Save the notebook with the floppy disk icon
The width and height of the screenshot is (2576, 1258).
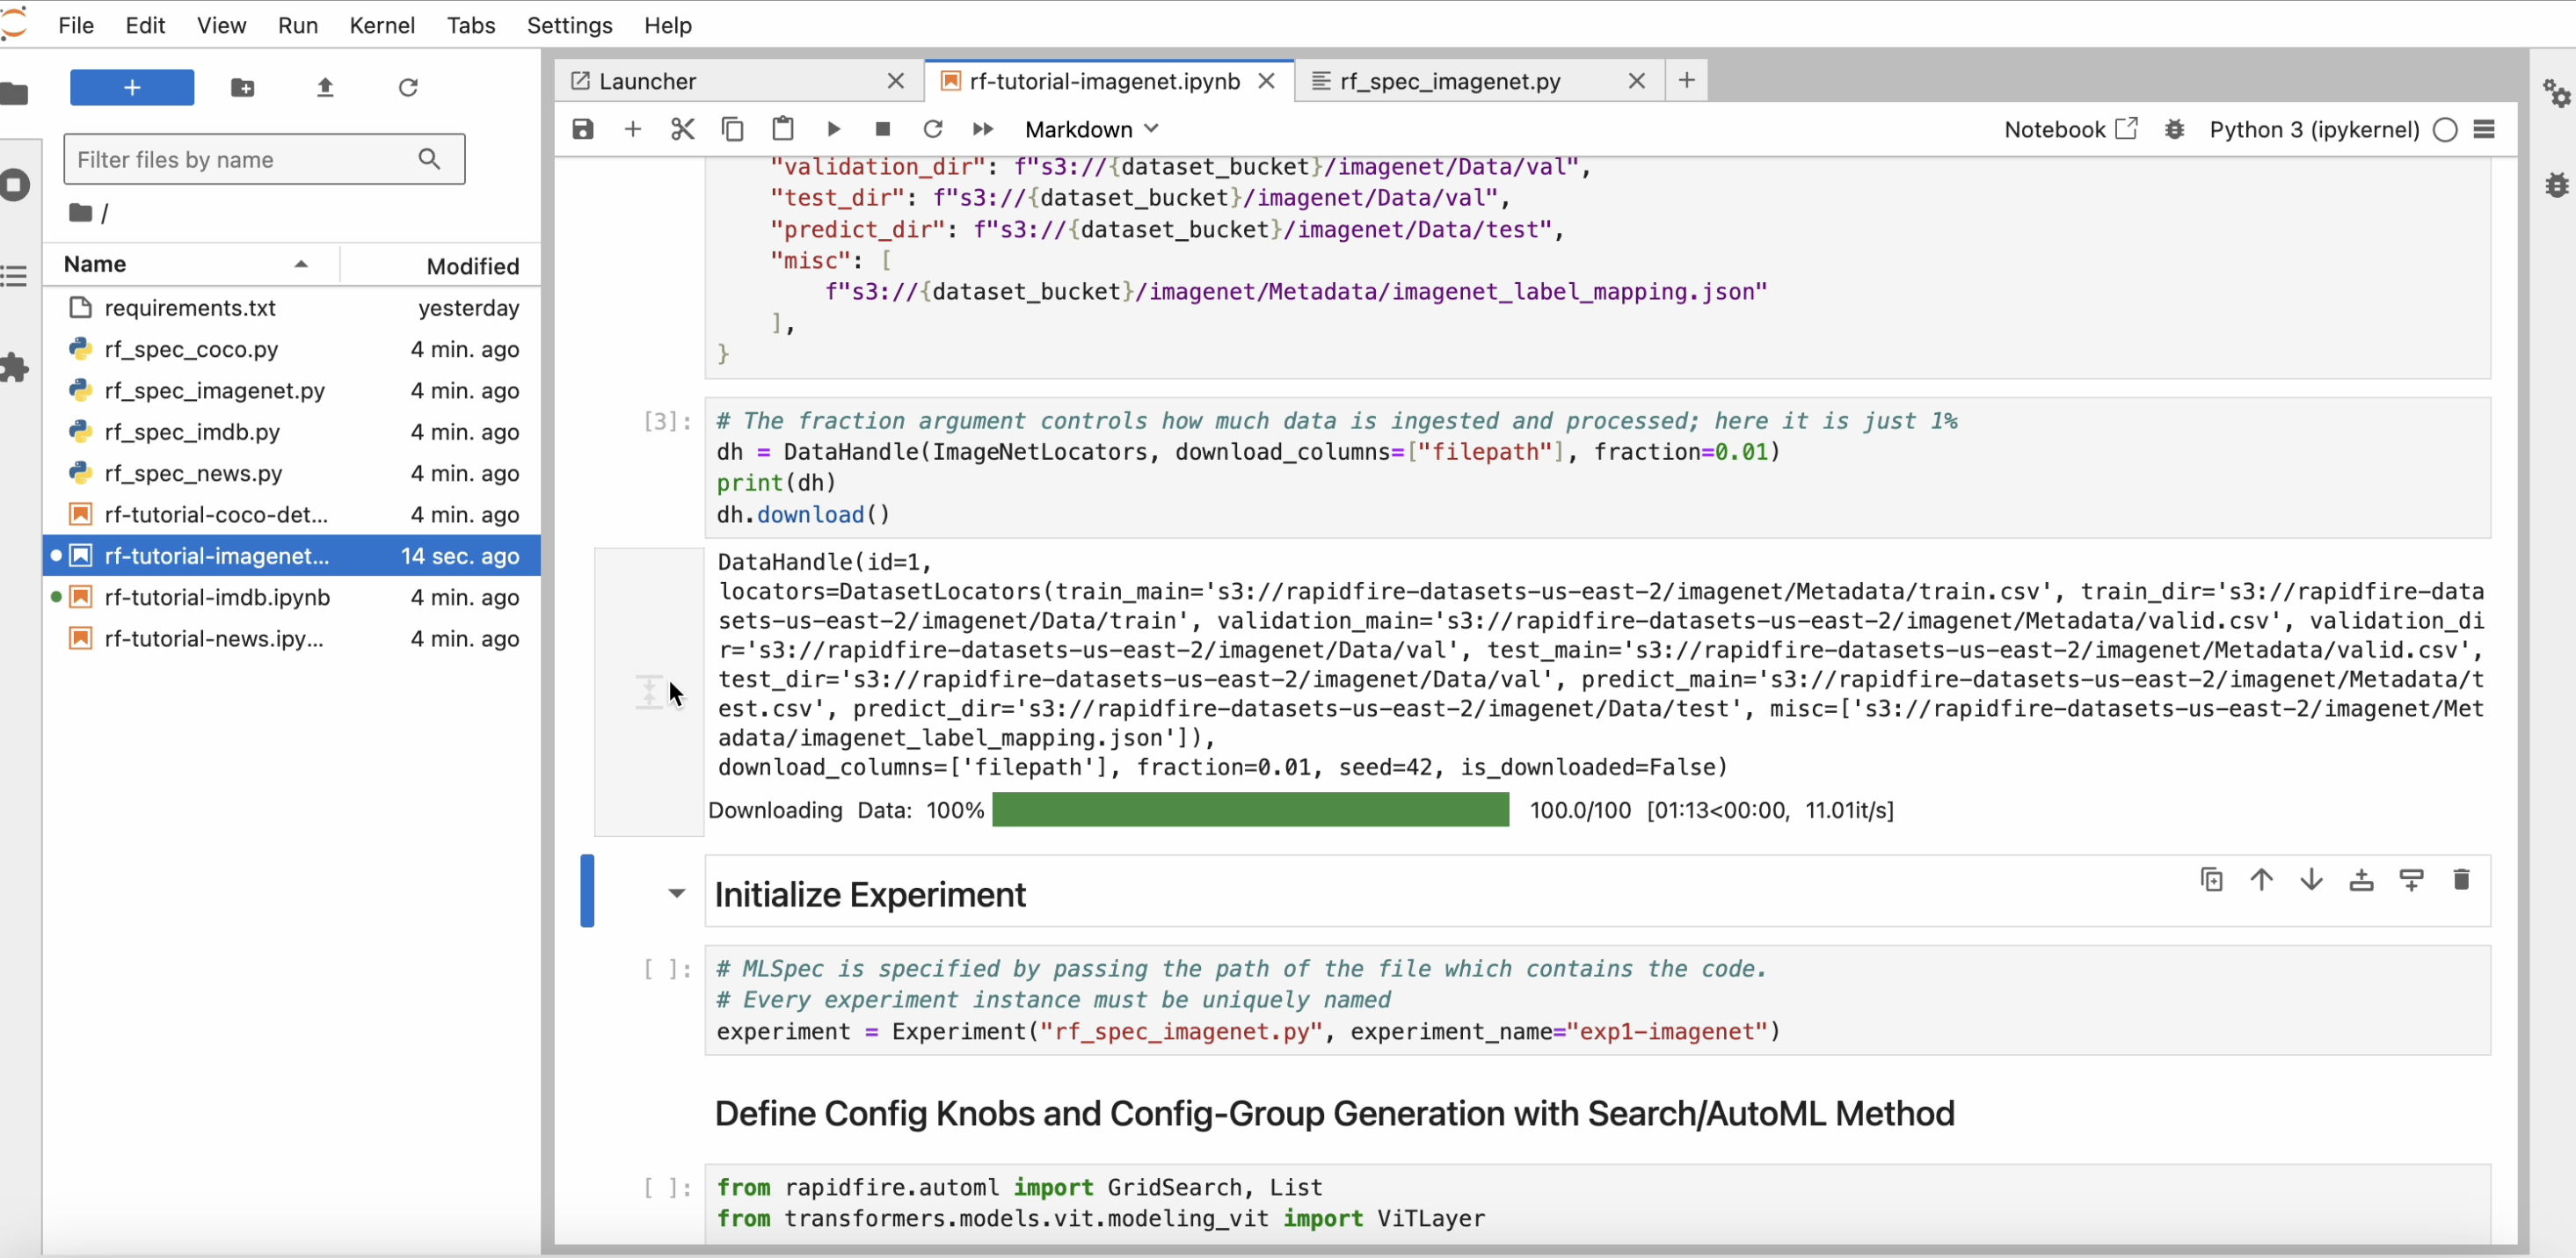[x=583, y=129]
